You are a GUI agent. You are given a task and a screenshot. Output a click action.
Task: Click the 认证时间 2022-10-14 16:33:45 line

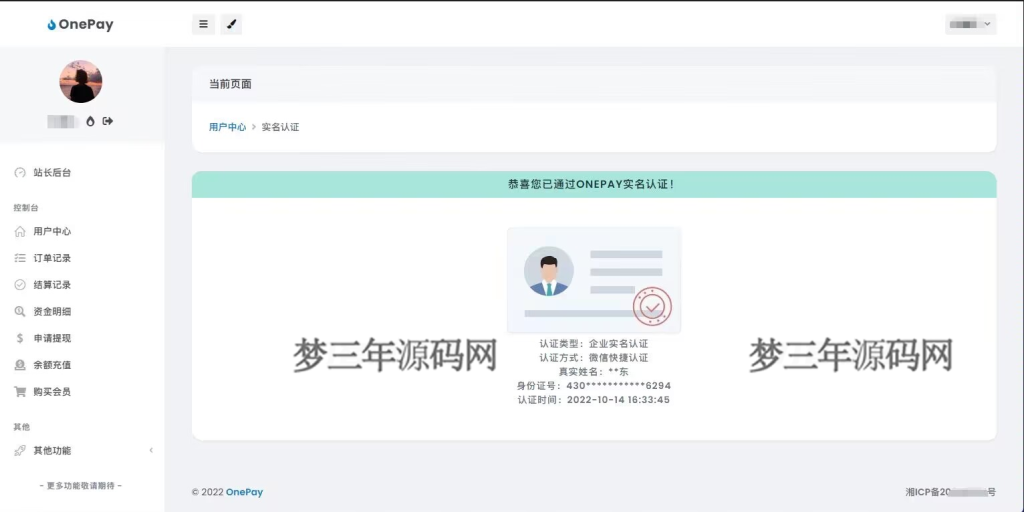(x=594, y=400)
